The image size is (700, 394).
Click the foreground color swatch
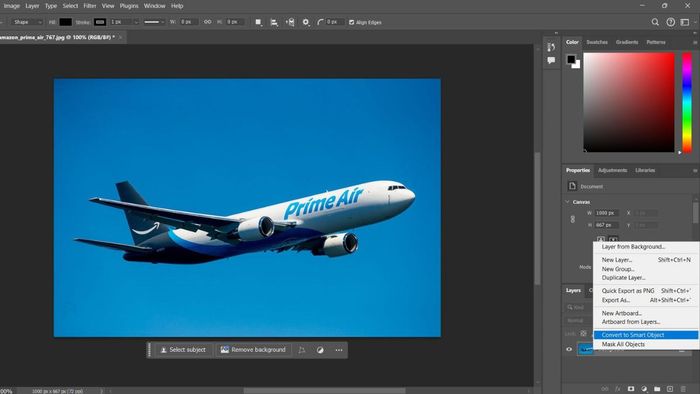[571, 59]
